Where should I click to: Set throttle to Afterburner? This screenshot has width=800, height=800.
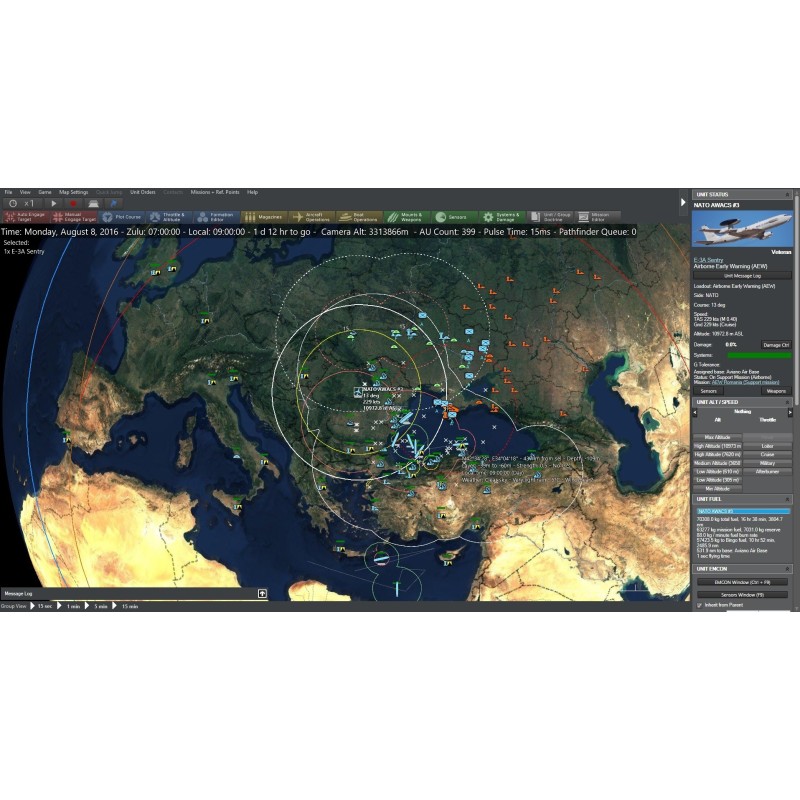[768, 471]
